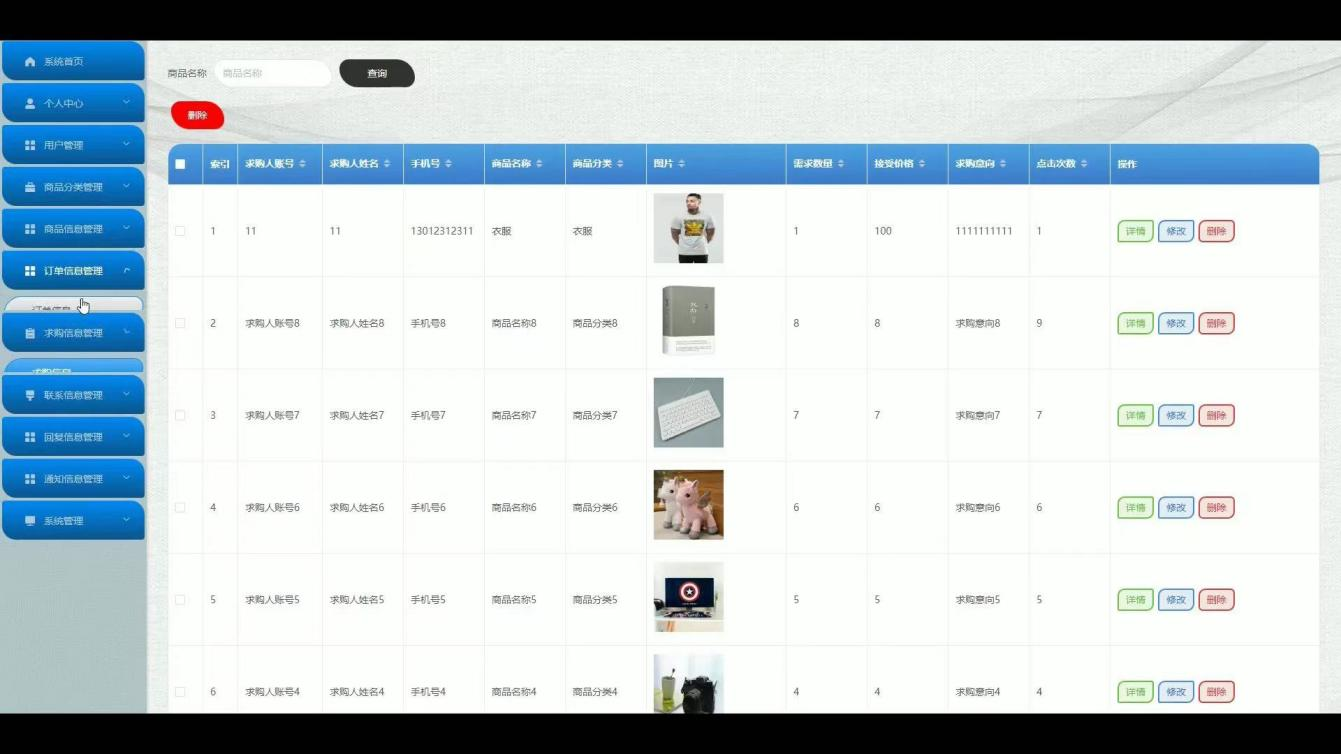Toggle the select-all checkbox in table header
This screenshot has height=754, width=1341.
click(180, 164)
